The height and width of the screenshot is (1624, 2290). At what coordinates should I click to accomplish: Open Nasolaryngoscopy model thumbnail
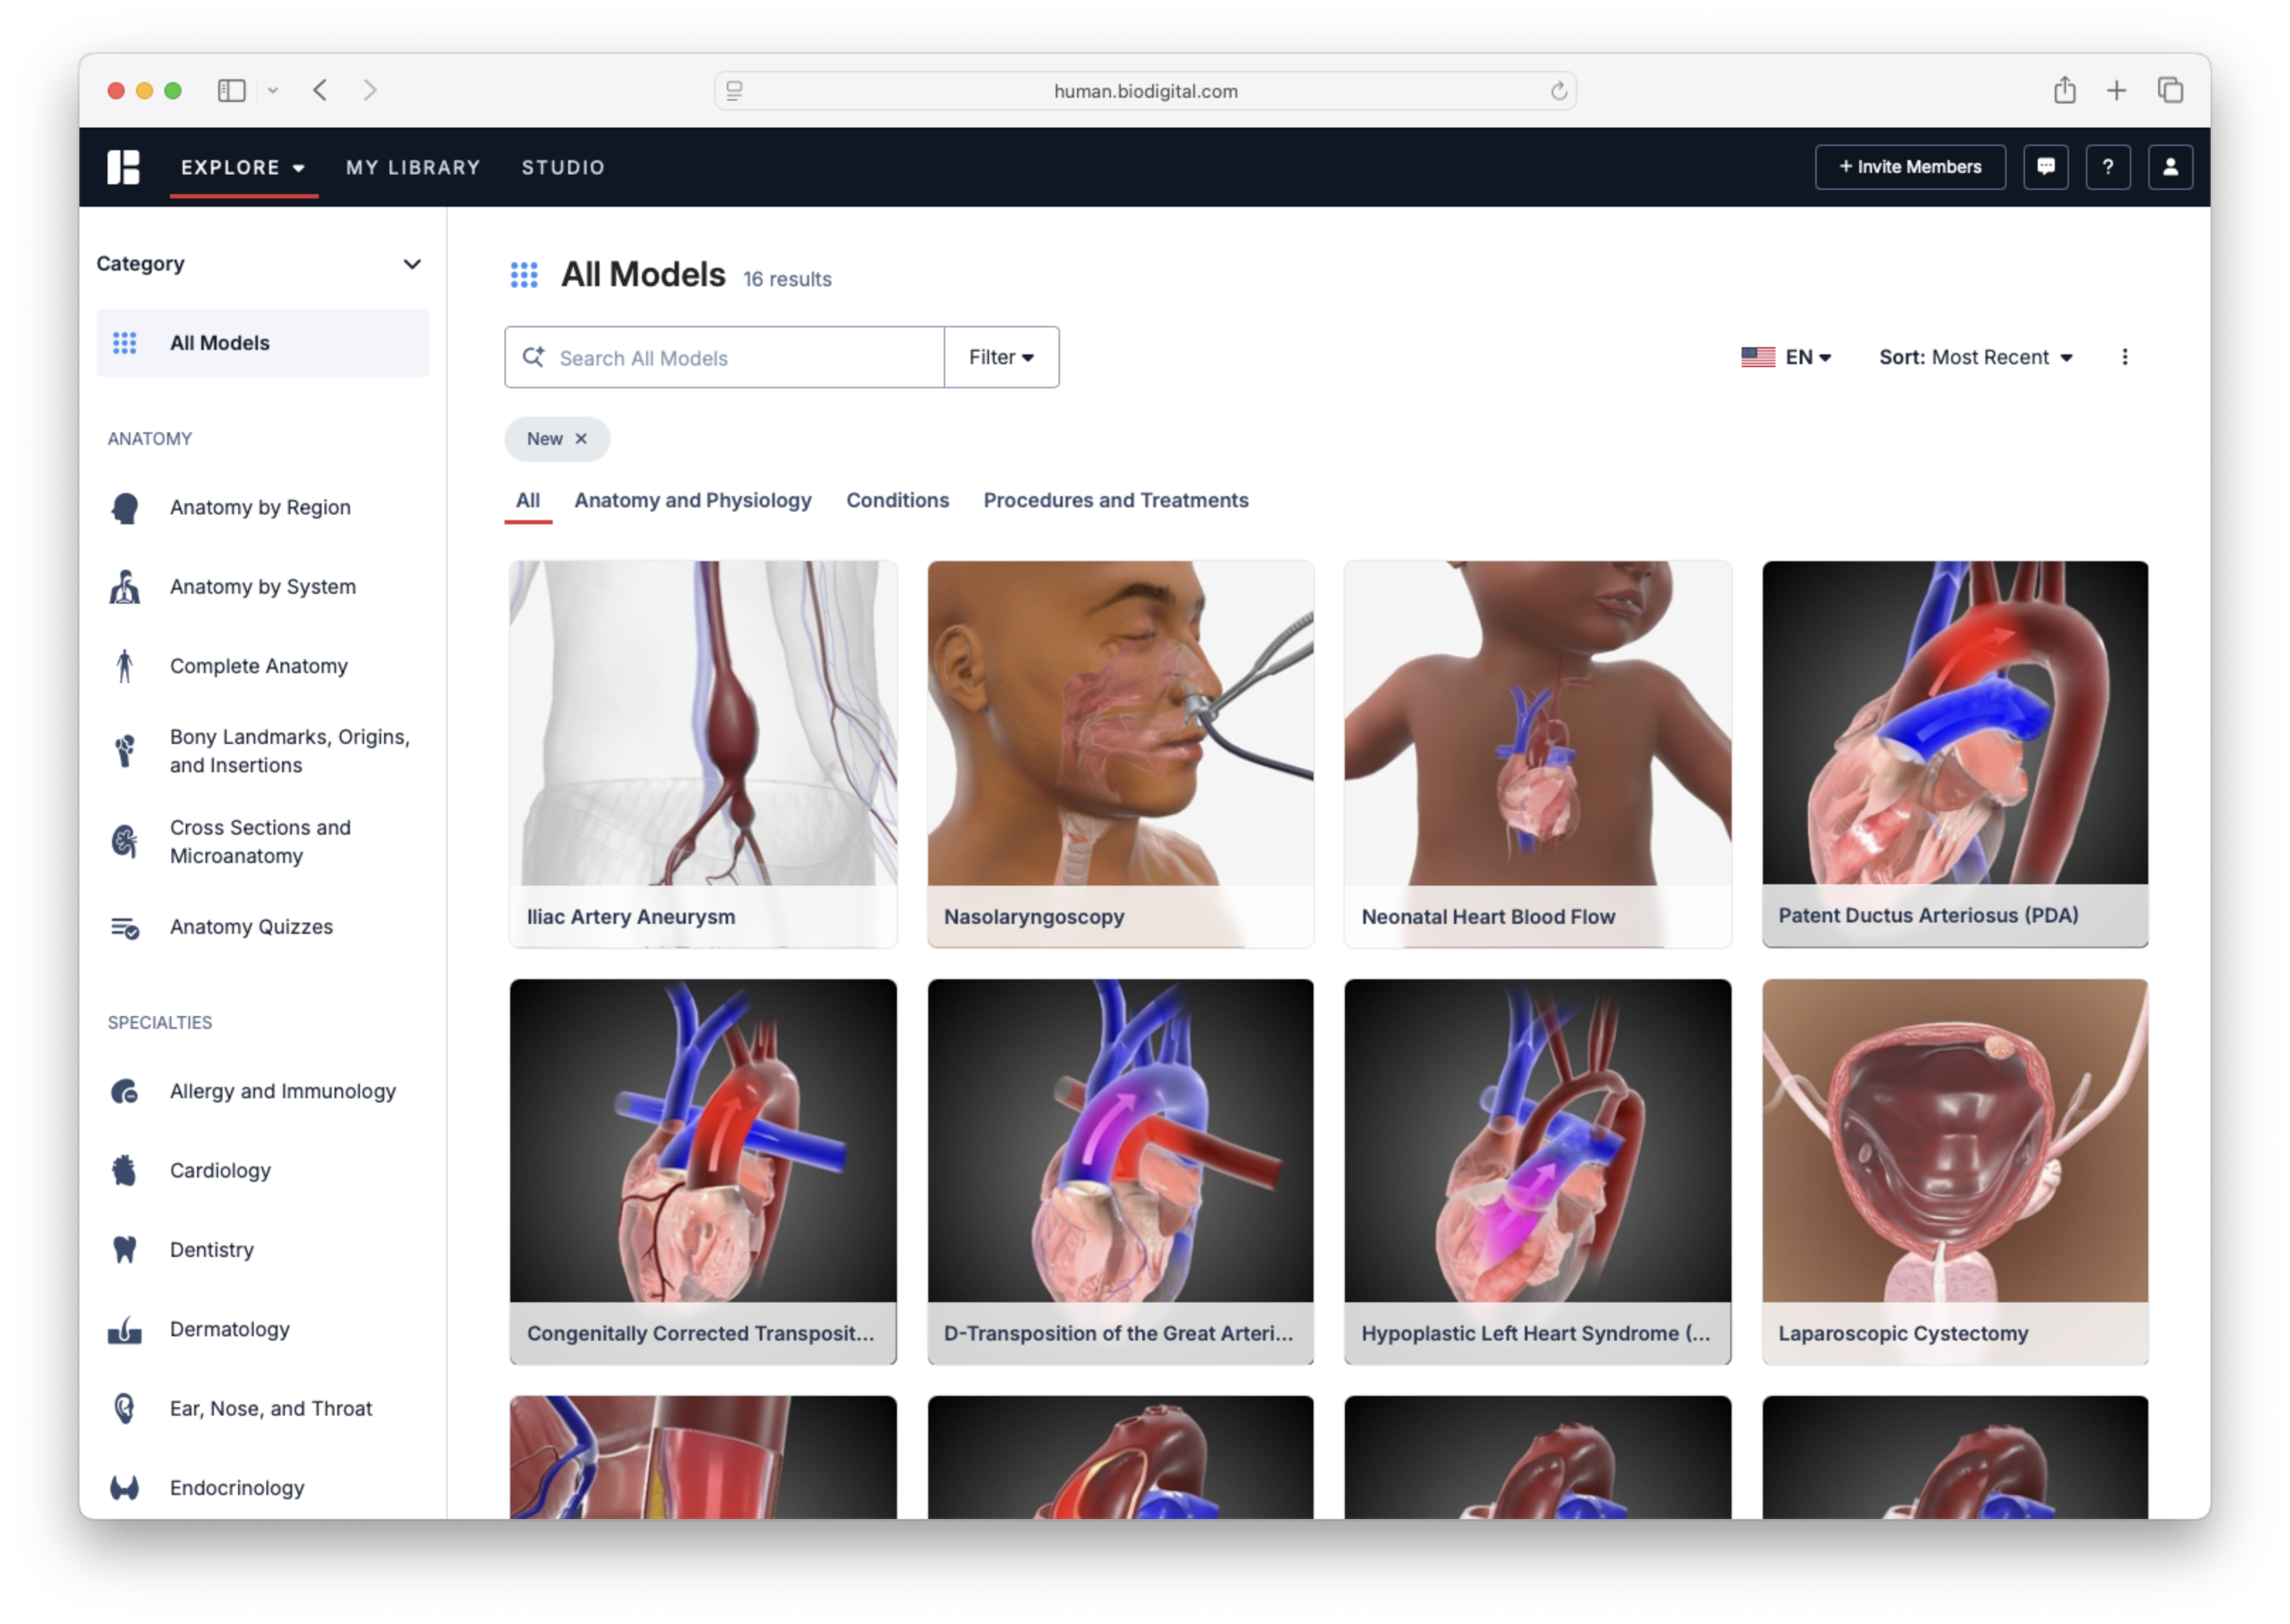click(x=1120, y=754)
